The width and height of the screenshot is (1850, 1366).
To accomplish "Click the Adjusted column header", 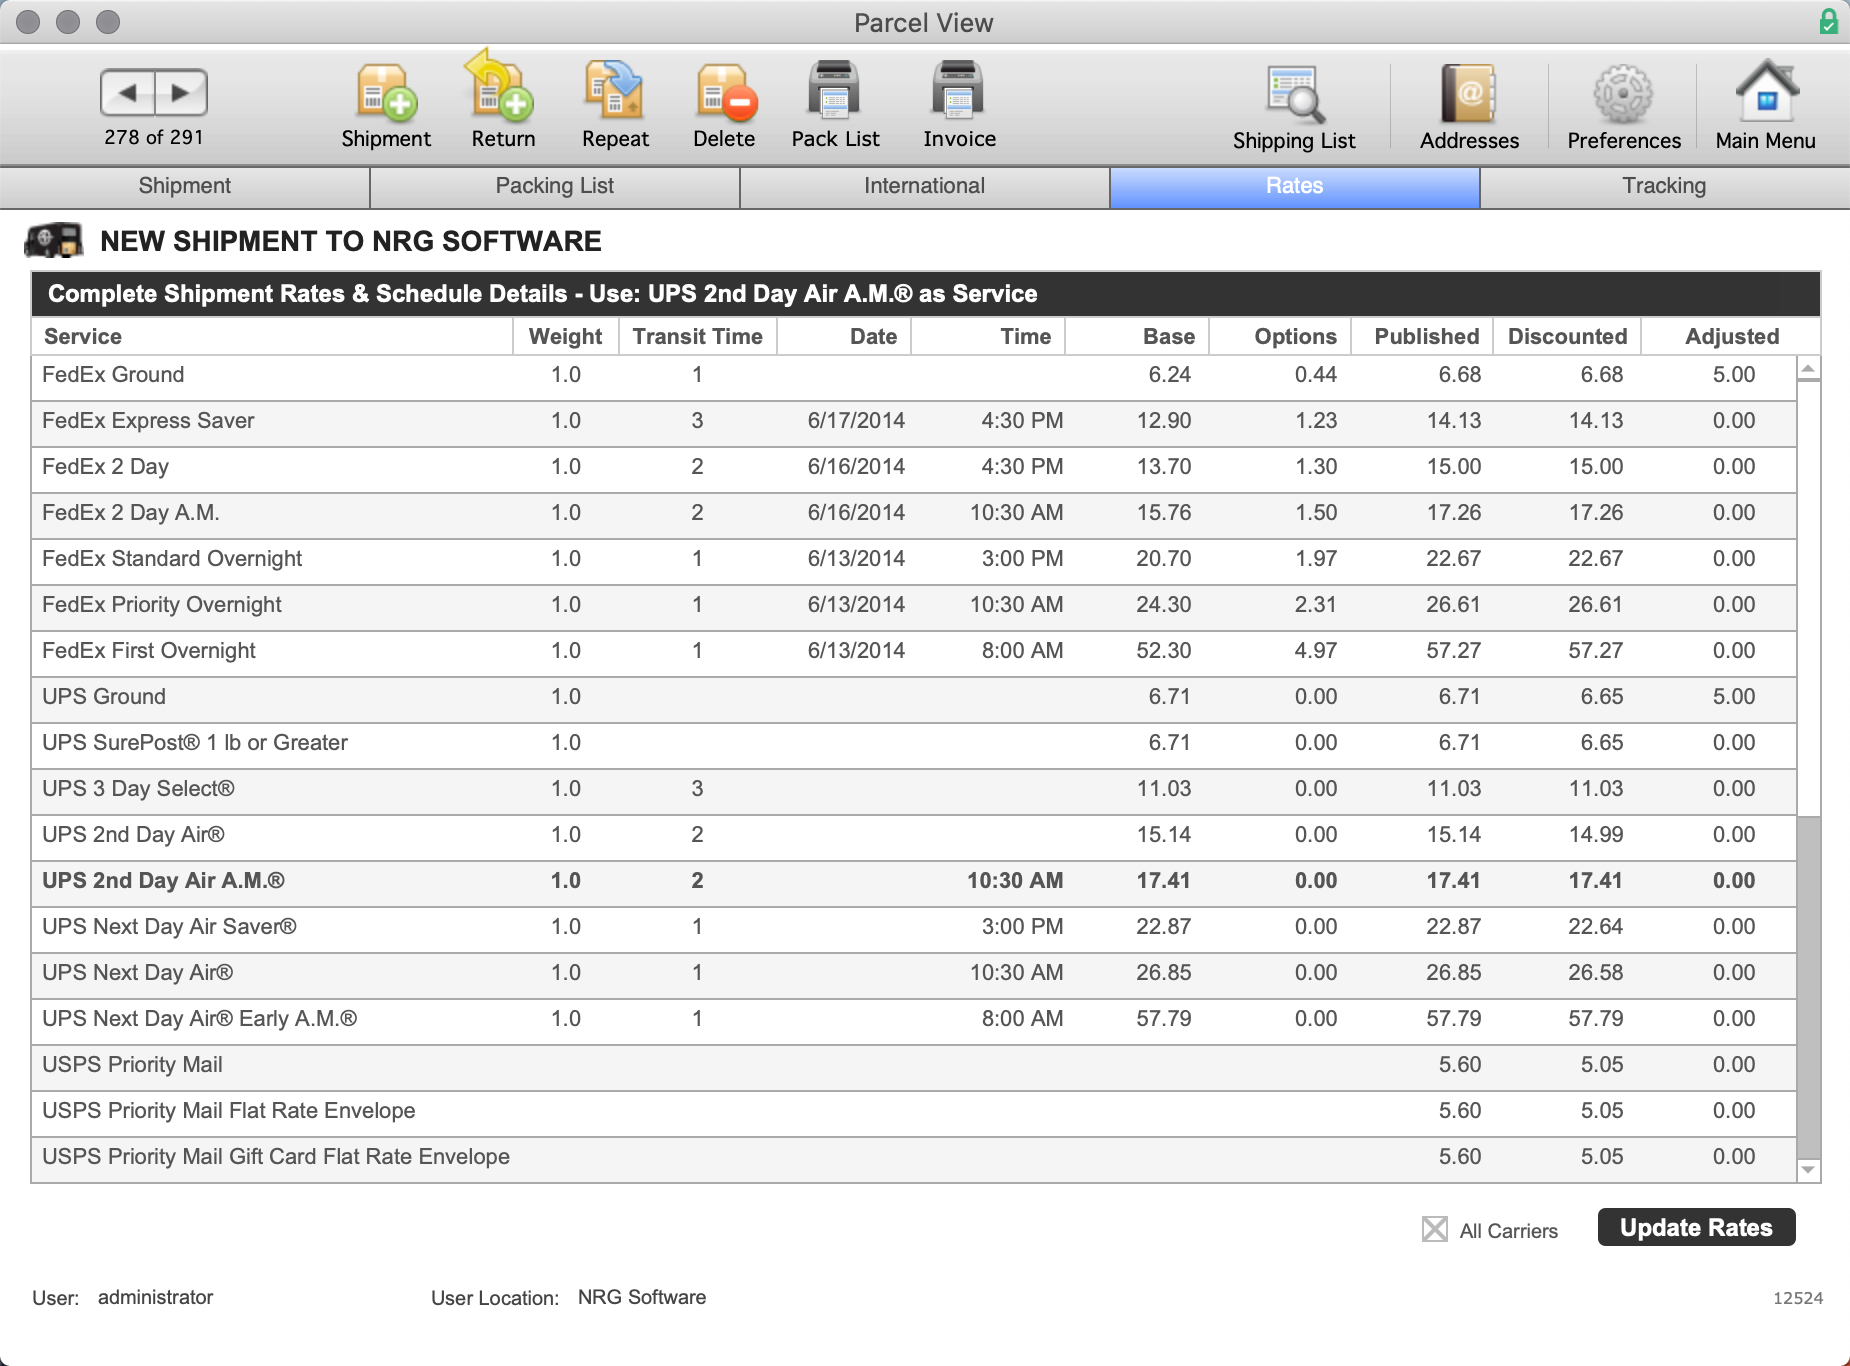I will click(1731, 337).
